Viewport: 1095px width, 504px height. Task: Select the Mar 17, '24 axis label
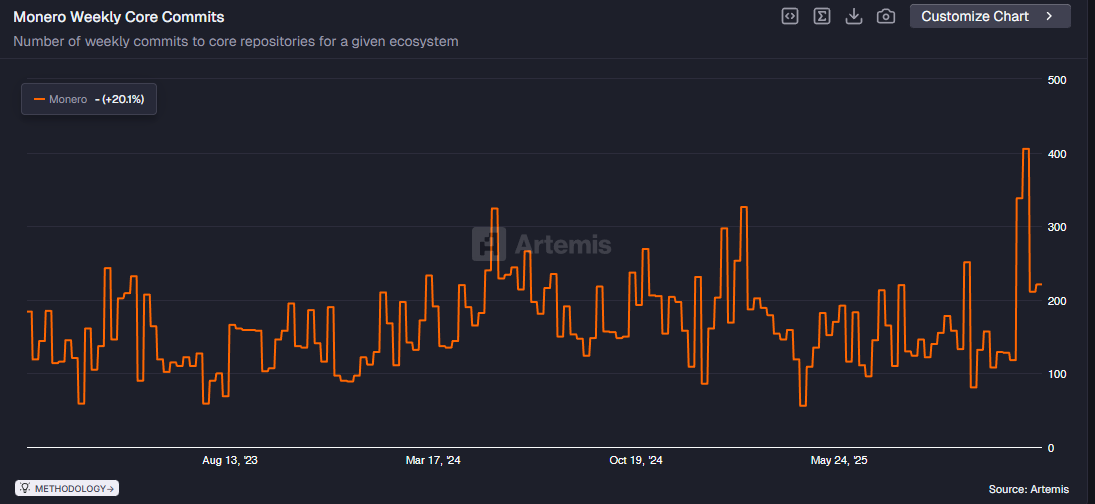click(433, 461)
